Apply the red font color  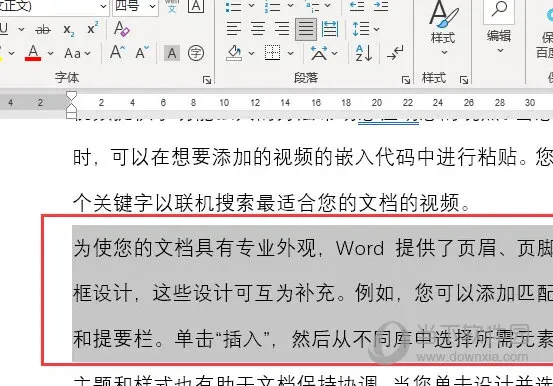33,53
